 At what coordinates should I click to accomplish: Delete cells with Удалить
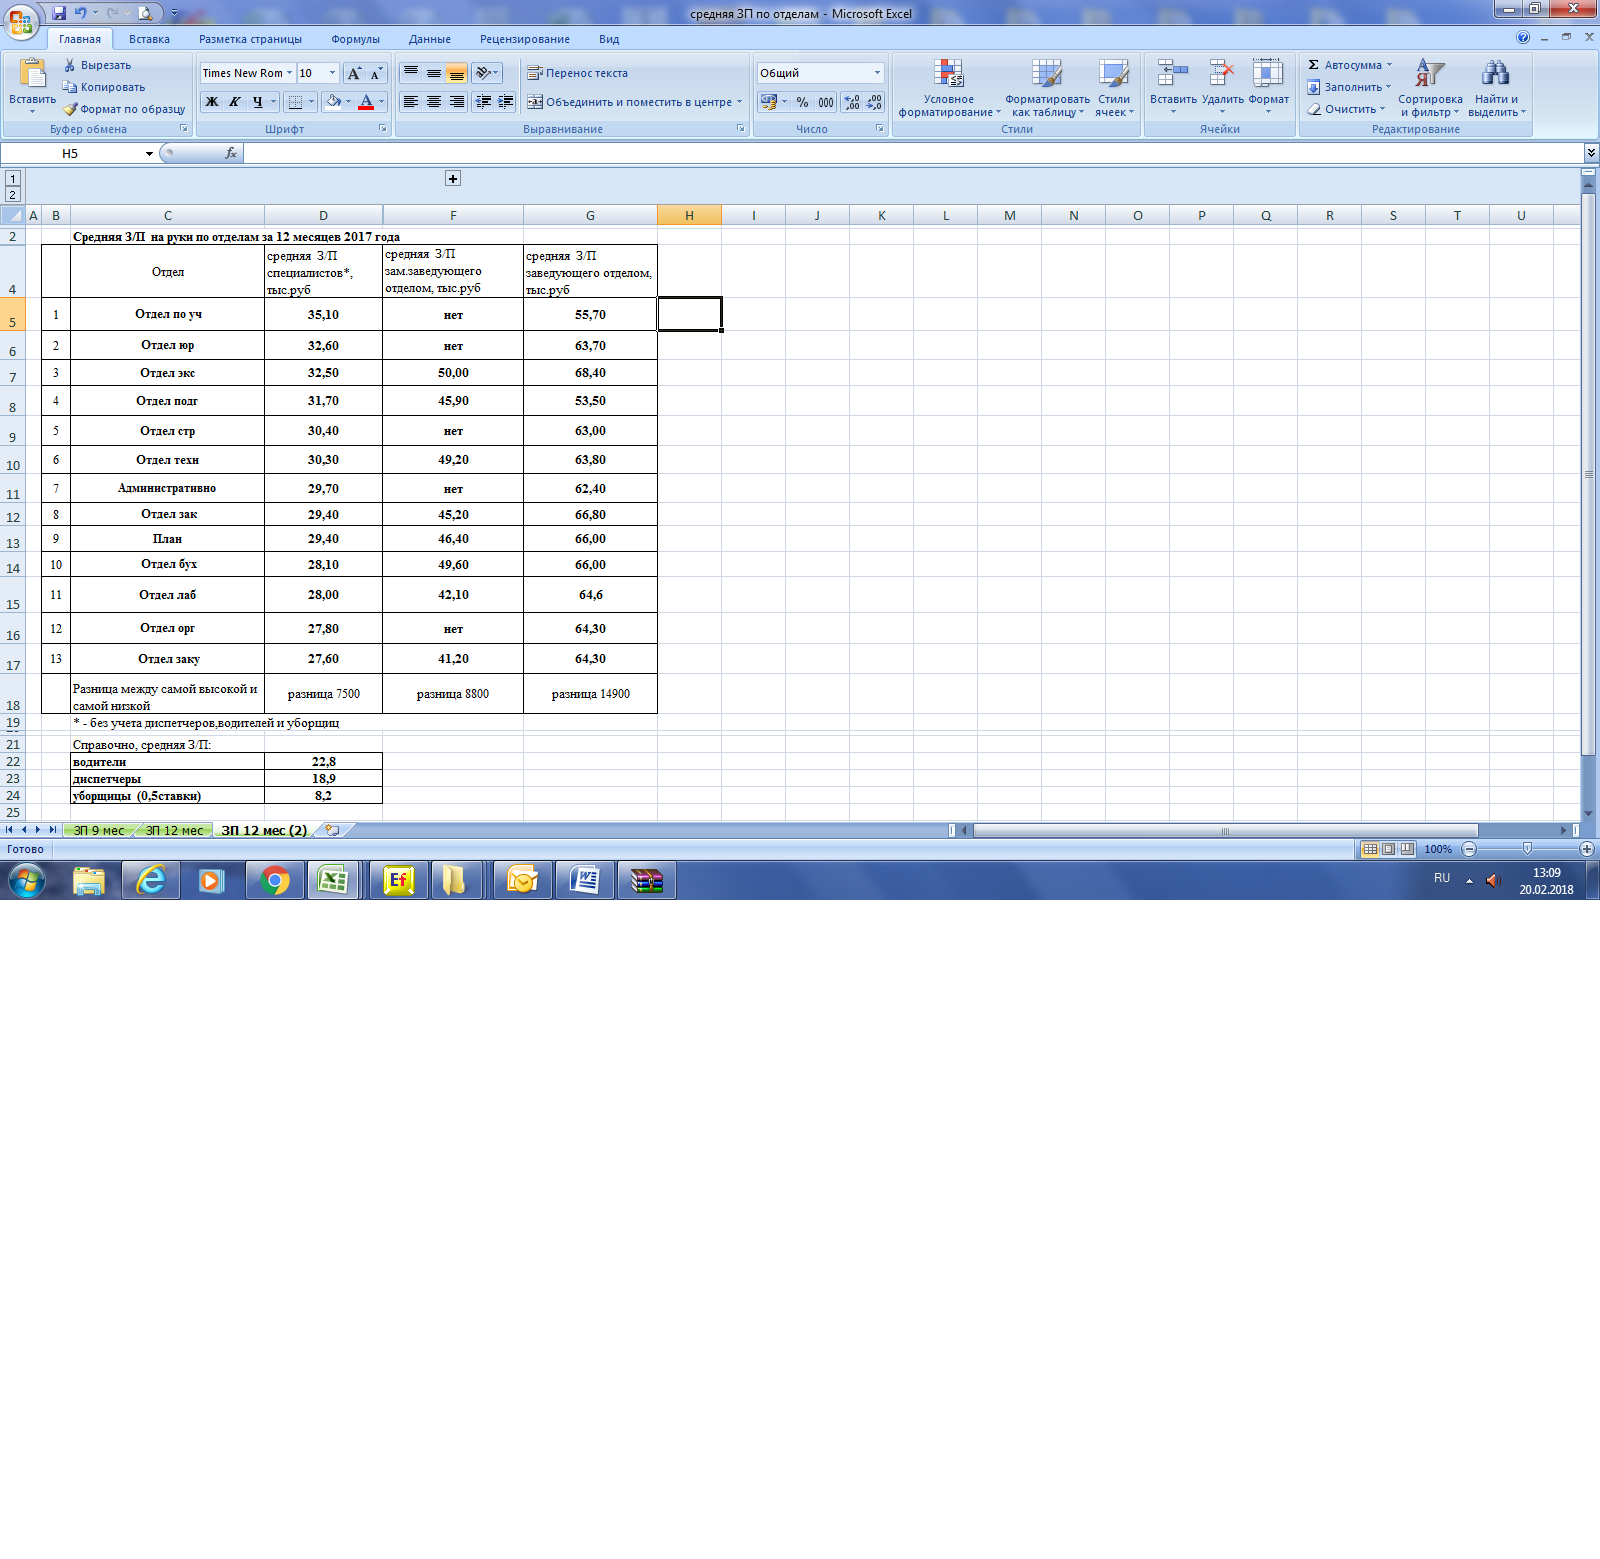(1222, 86)
